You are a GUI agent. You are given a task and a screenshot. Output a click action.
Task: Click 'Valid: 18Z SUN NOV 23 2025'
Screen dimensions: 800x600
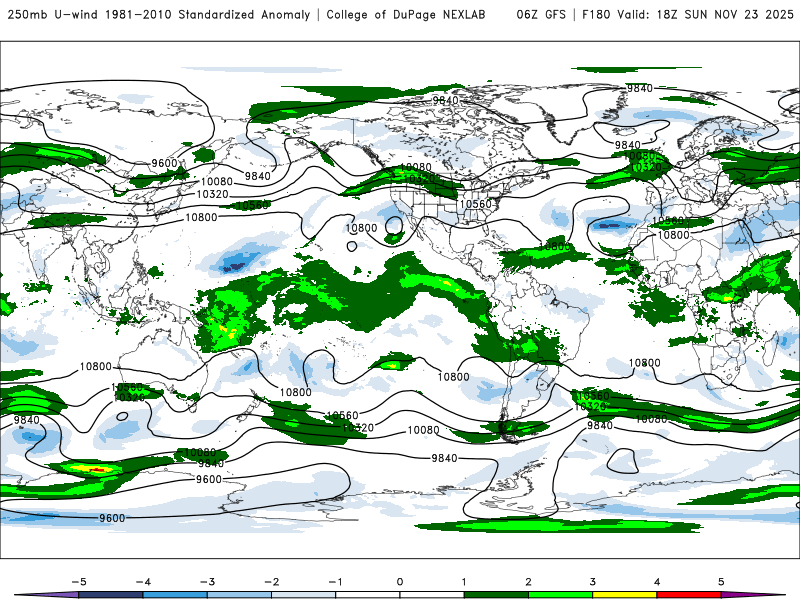(705, 14)
